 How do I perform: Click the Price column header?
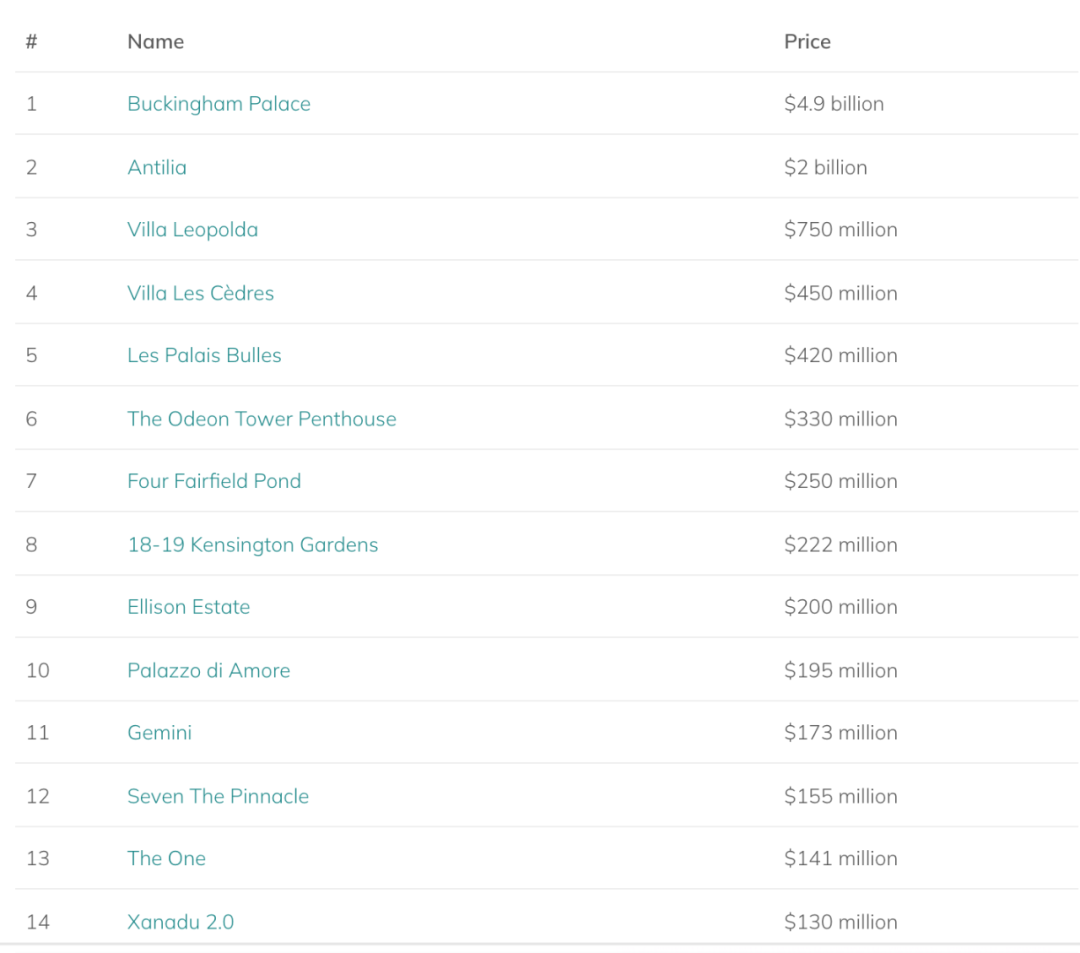tap(807, 42)
